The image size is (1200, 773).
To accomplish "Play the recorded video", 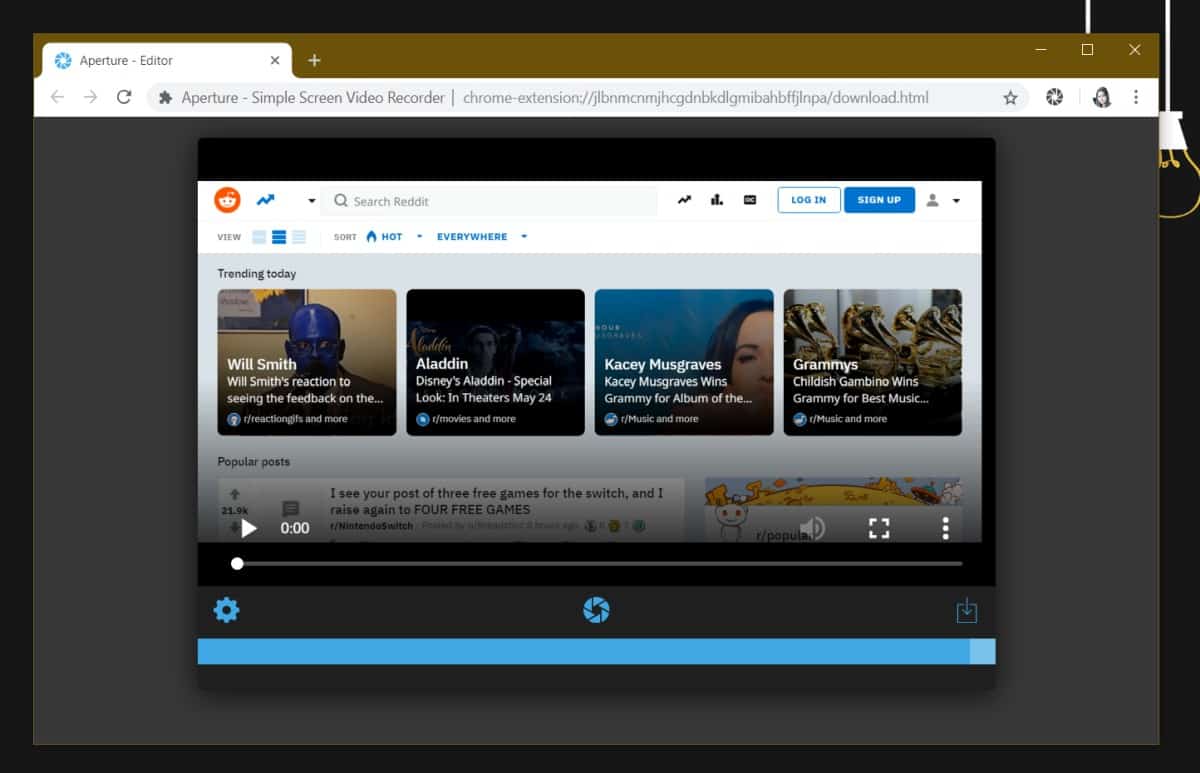I will pyautogui.click(x=249, y=528).
